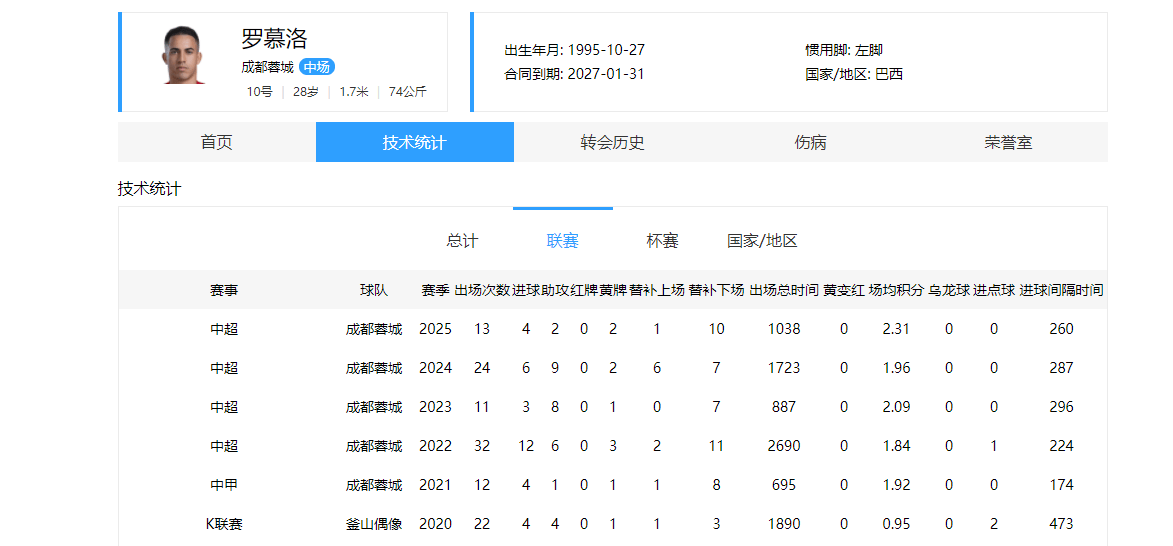View 国家/地区 statistics

pyautogui.click(x=762, y=241)
